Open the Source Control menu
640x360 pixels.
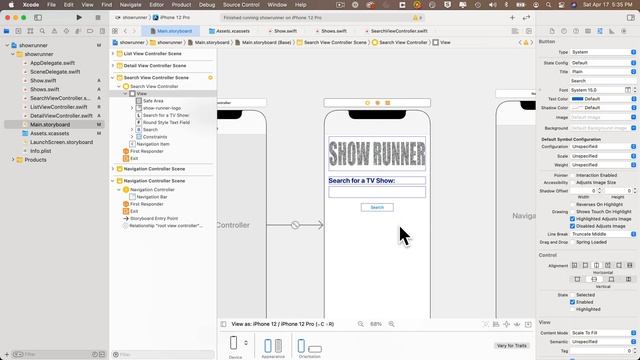coord(241,5)
